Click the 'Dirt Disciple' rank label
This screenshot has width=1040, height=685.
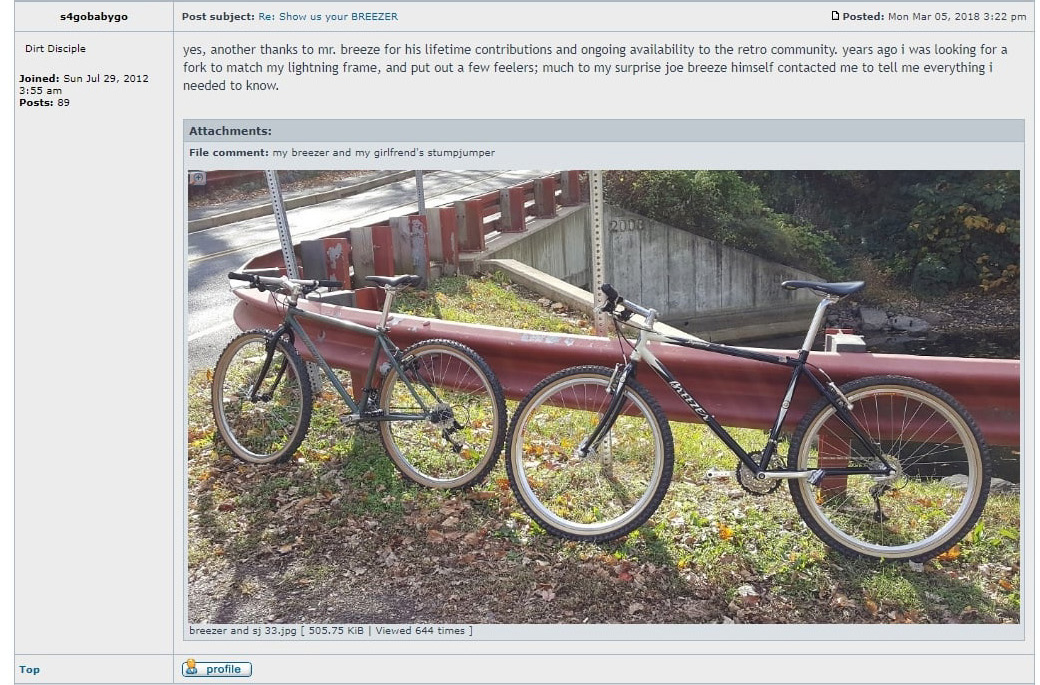pos(55,48)
